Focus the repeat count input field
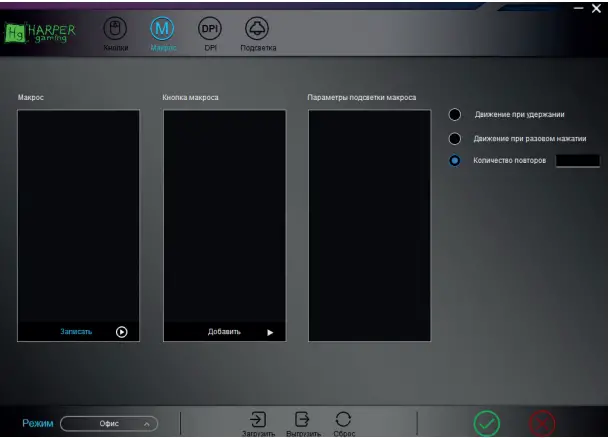Image resolution: width=610 pixels, height=438 pixels. [577, 161]
